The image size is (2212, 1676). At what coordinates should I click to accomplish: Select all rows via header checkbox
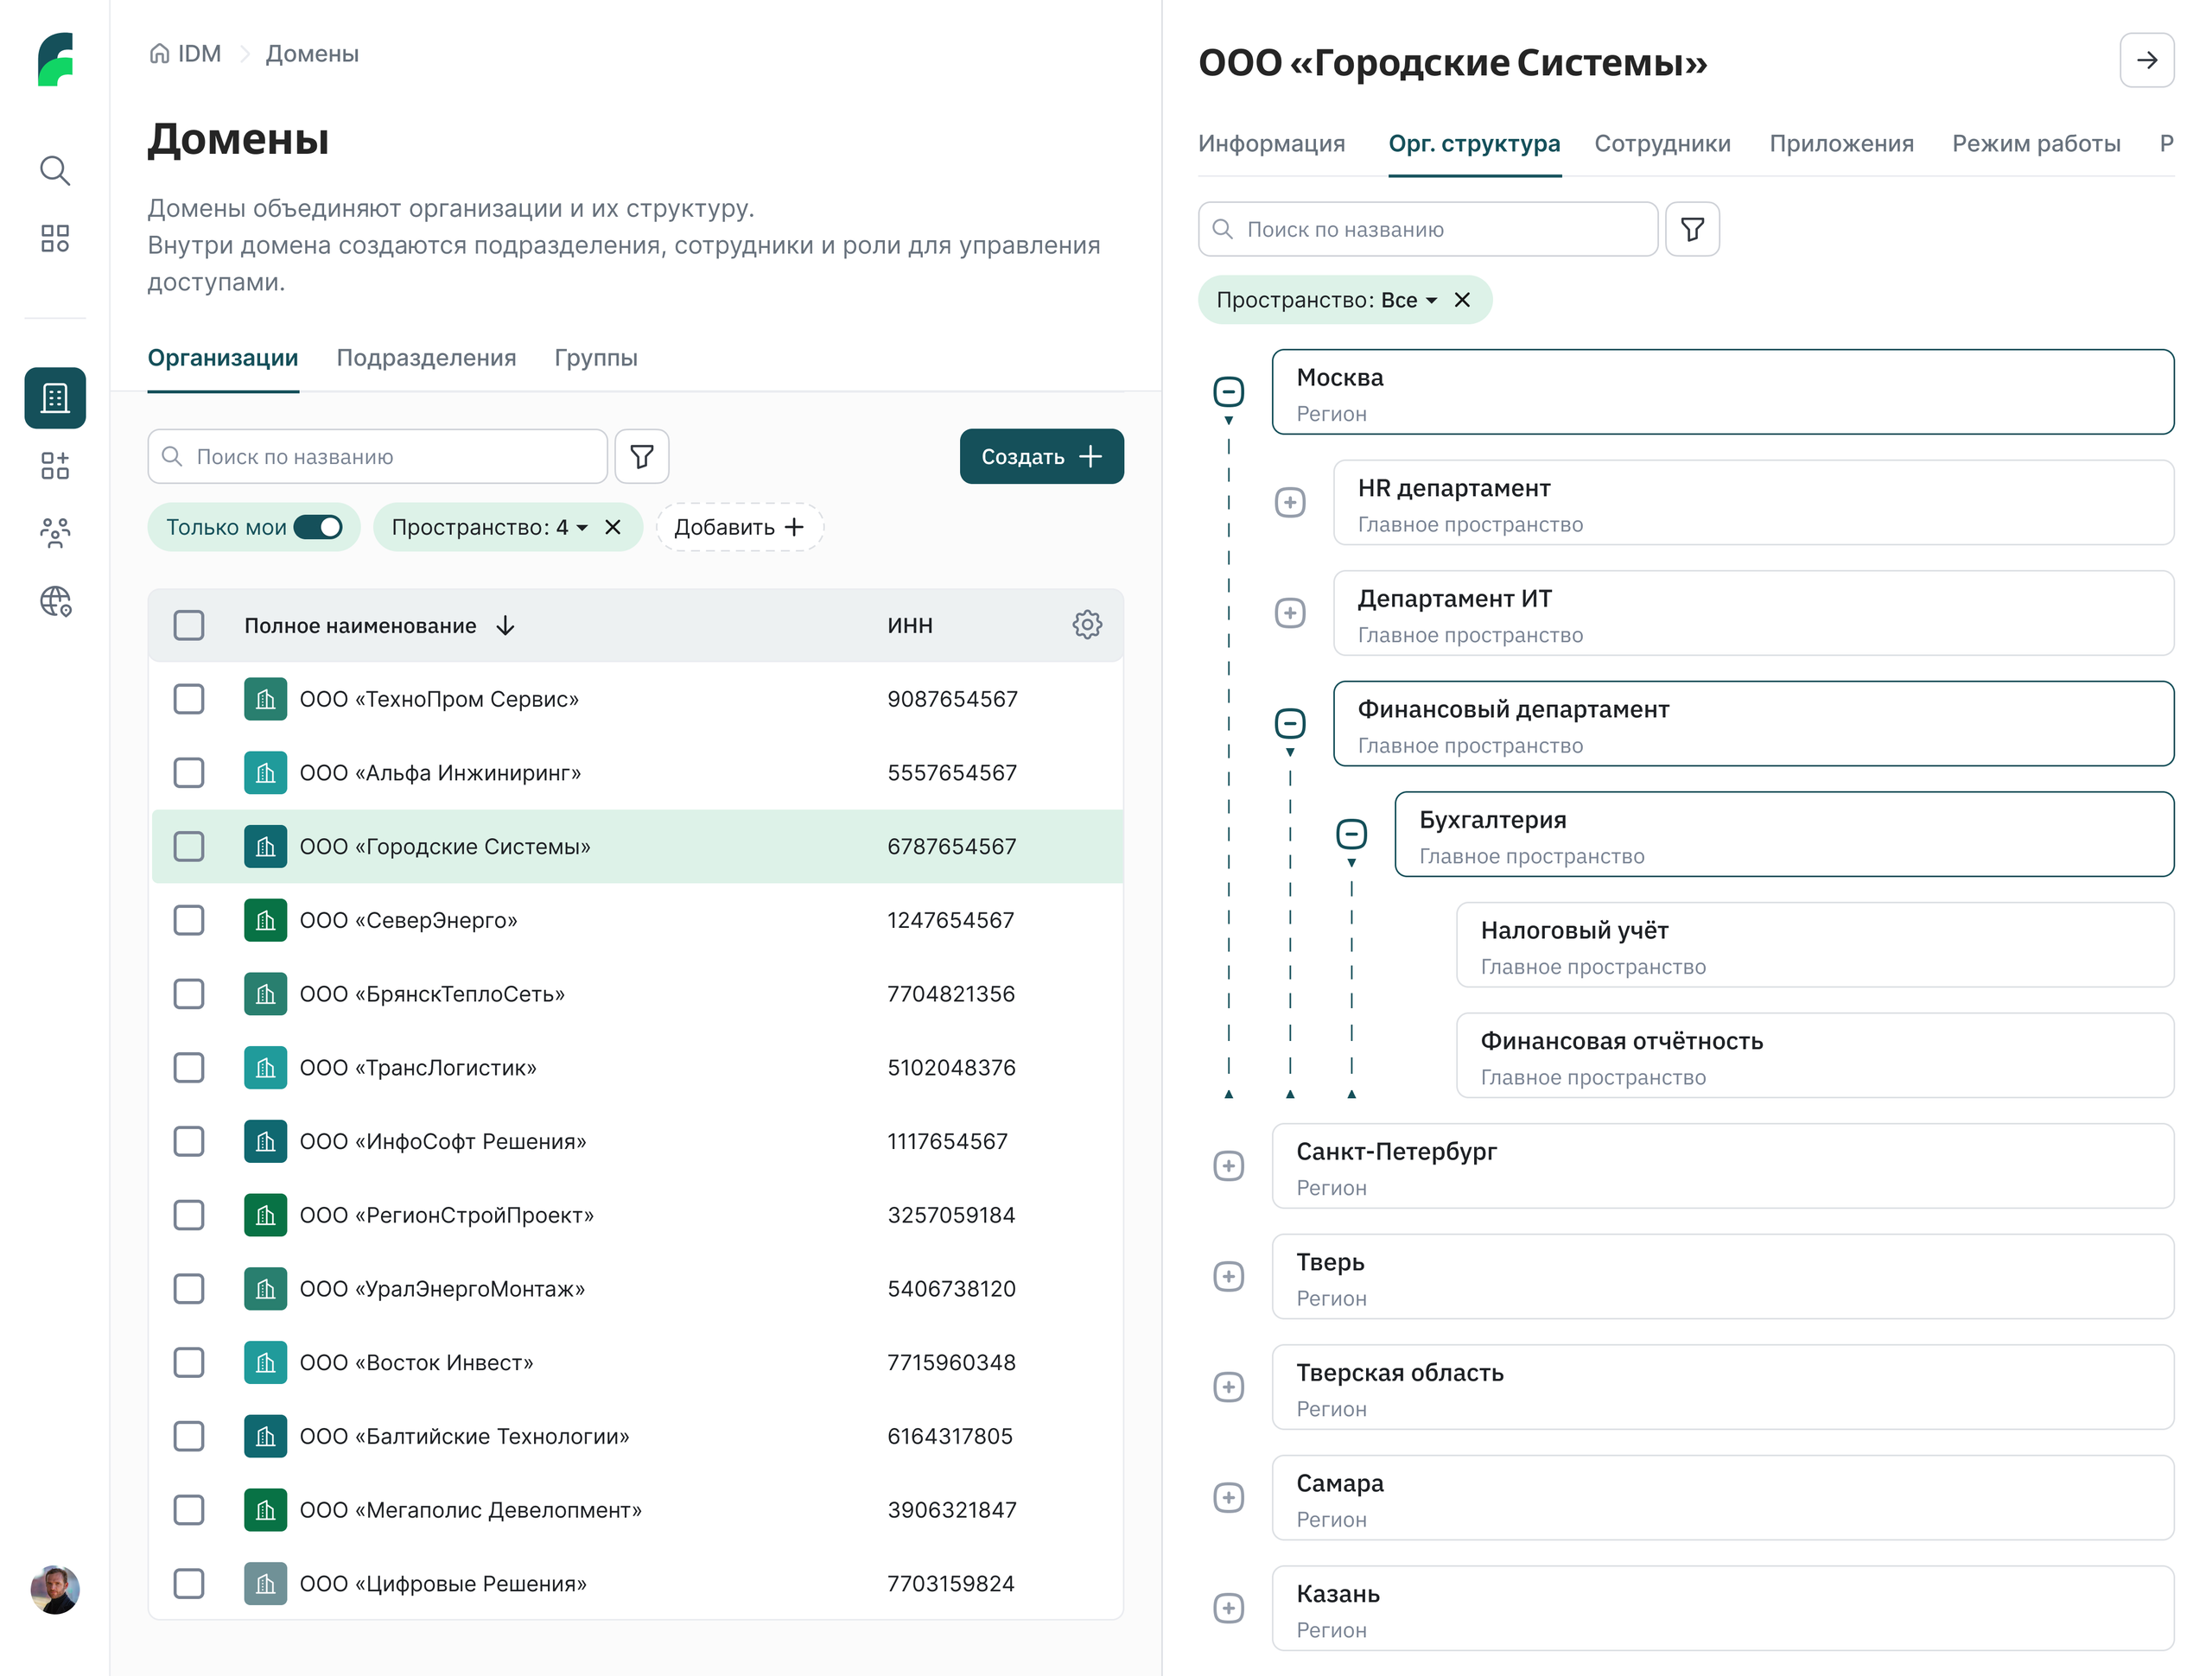click(189, 625)
